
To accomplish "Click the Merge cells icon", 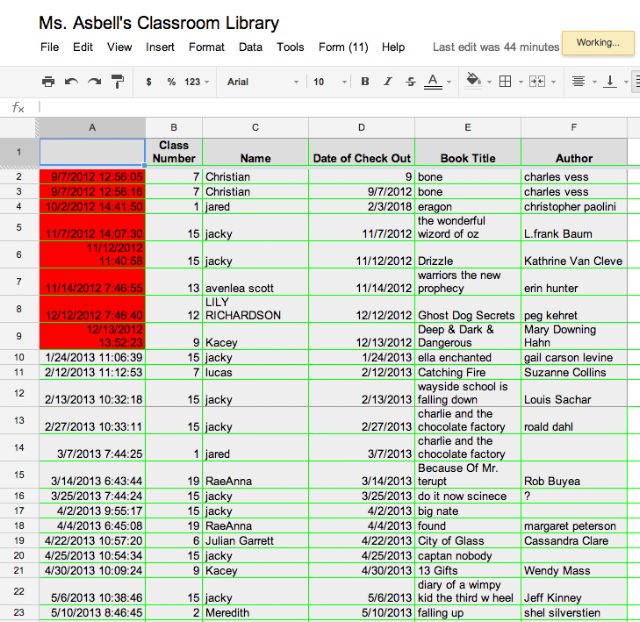I will pyautogui.click(x=537, y=82).
